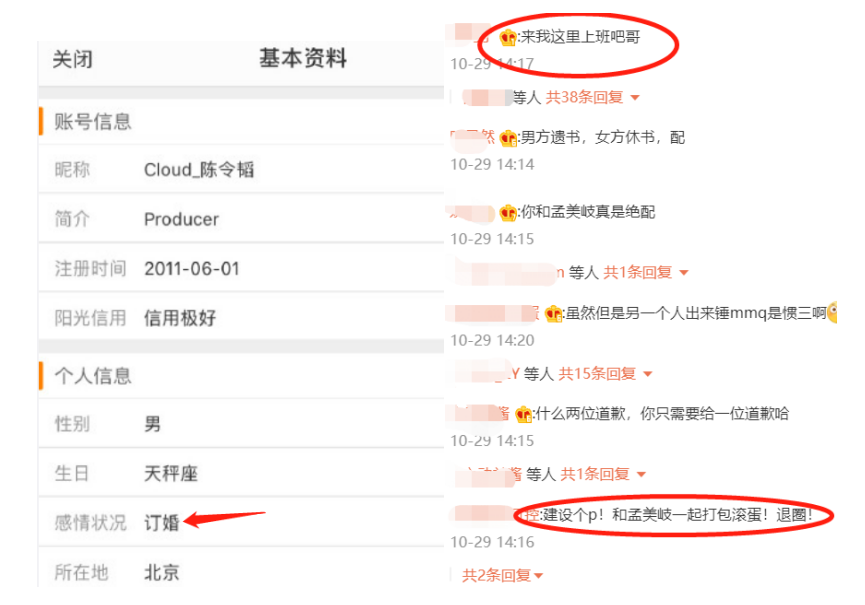Click the crown badge beside 来我这里上班吧哥
The width and height of the screenshot is (865, 605).
click(508, 38)
